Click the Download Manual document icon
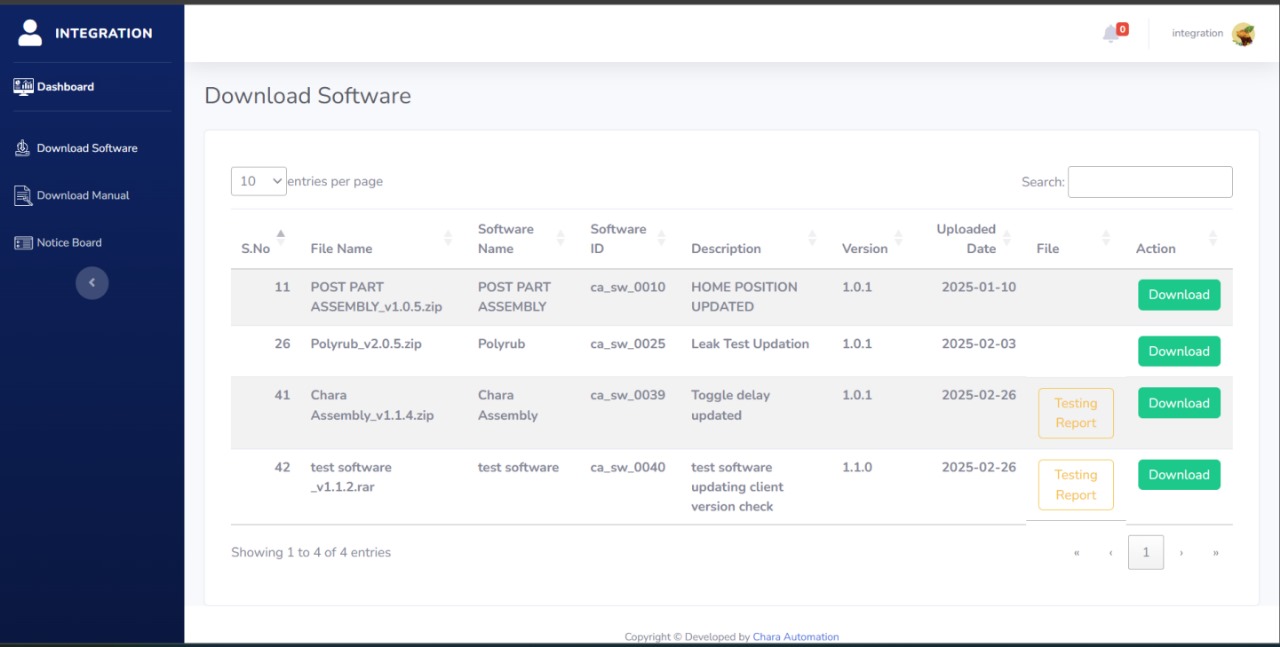 pyautogui.click(x=23, y=196)
